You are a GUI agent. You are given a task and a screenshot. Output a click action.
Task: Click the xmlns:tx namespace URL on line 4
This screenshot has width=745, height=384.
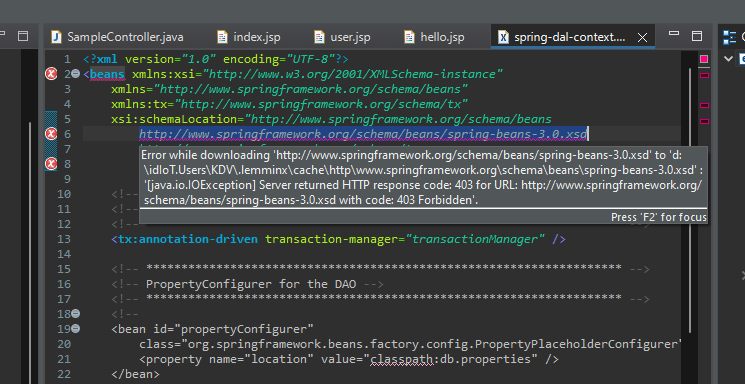click(321, 104)
